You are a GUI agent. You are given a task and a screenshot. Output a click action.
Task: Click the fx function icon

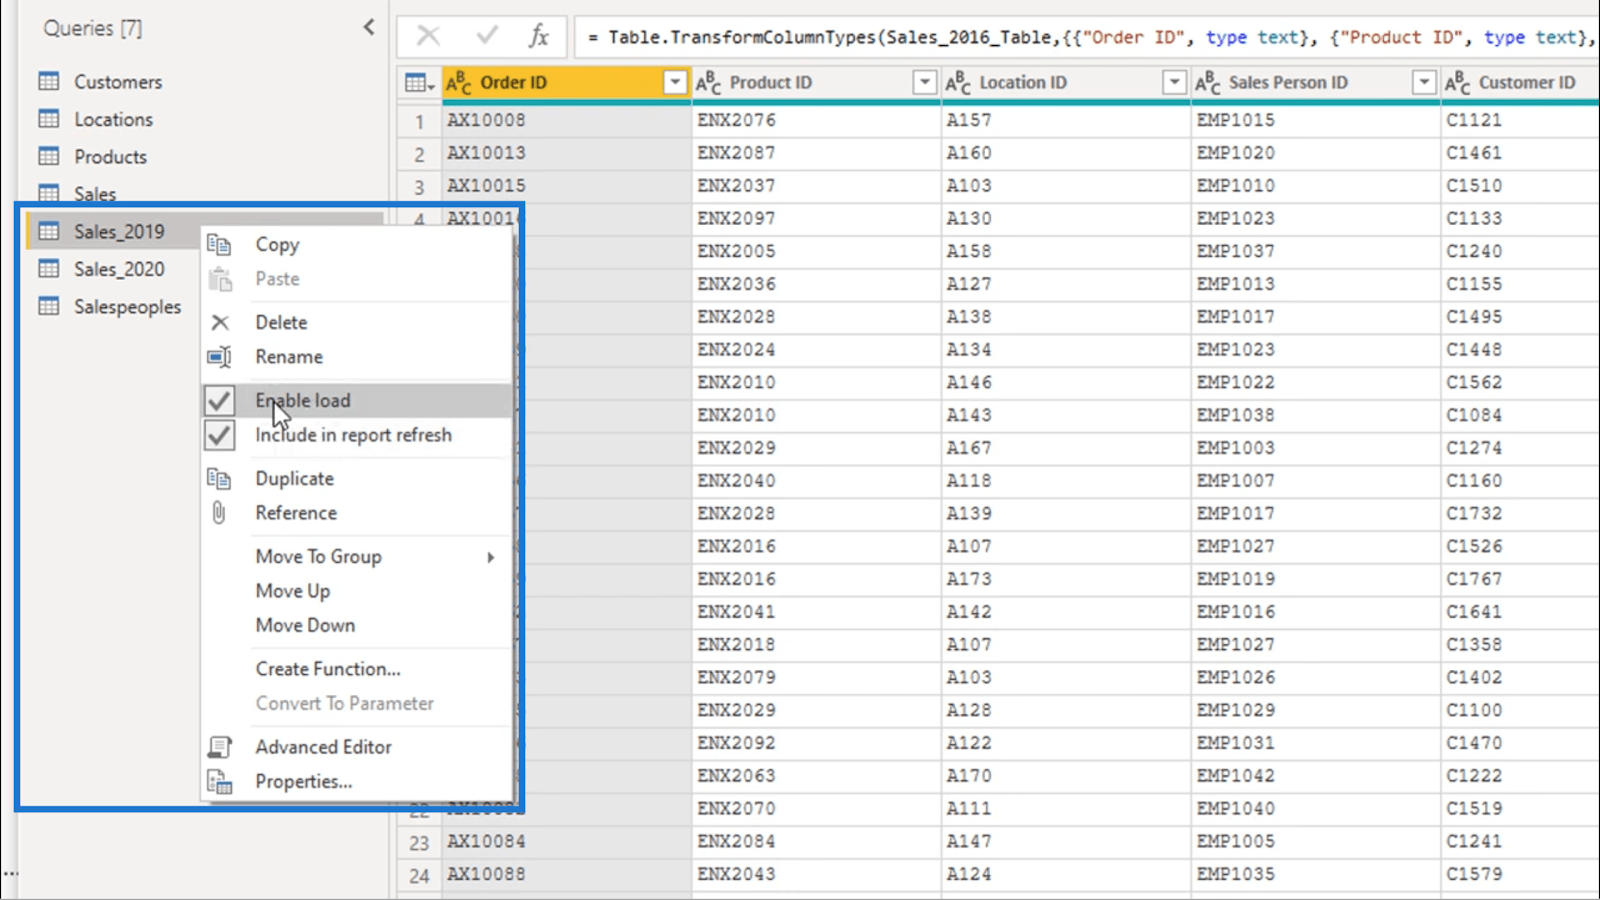click(538, 36)
